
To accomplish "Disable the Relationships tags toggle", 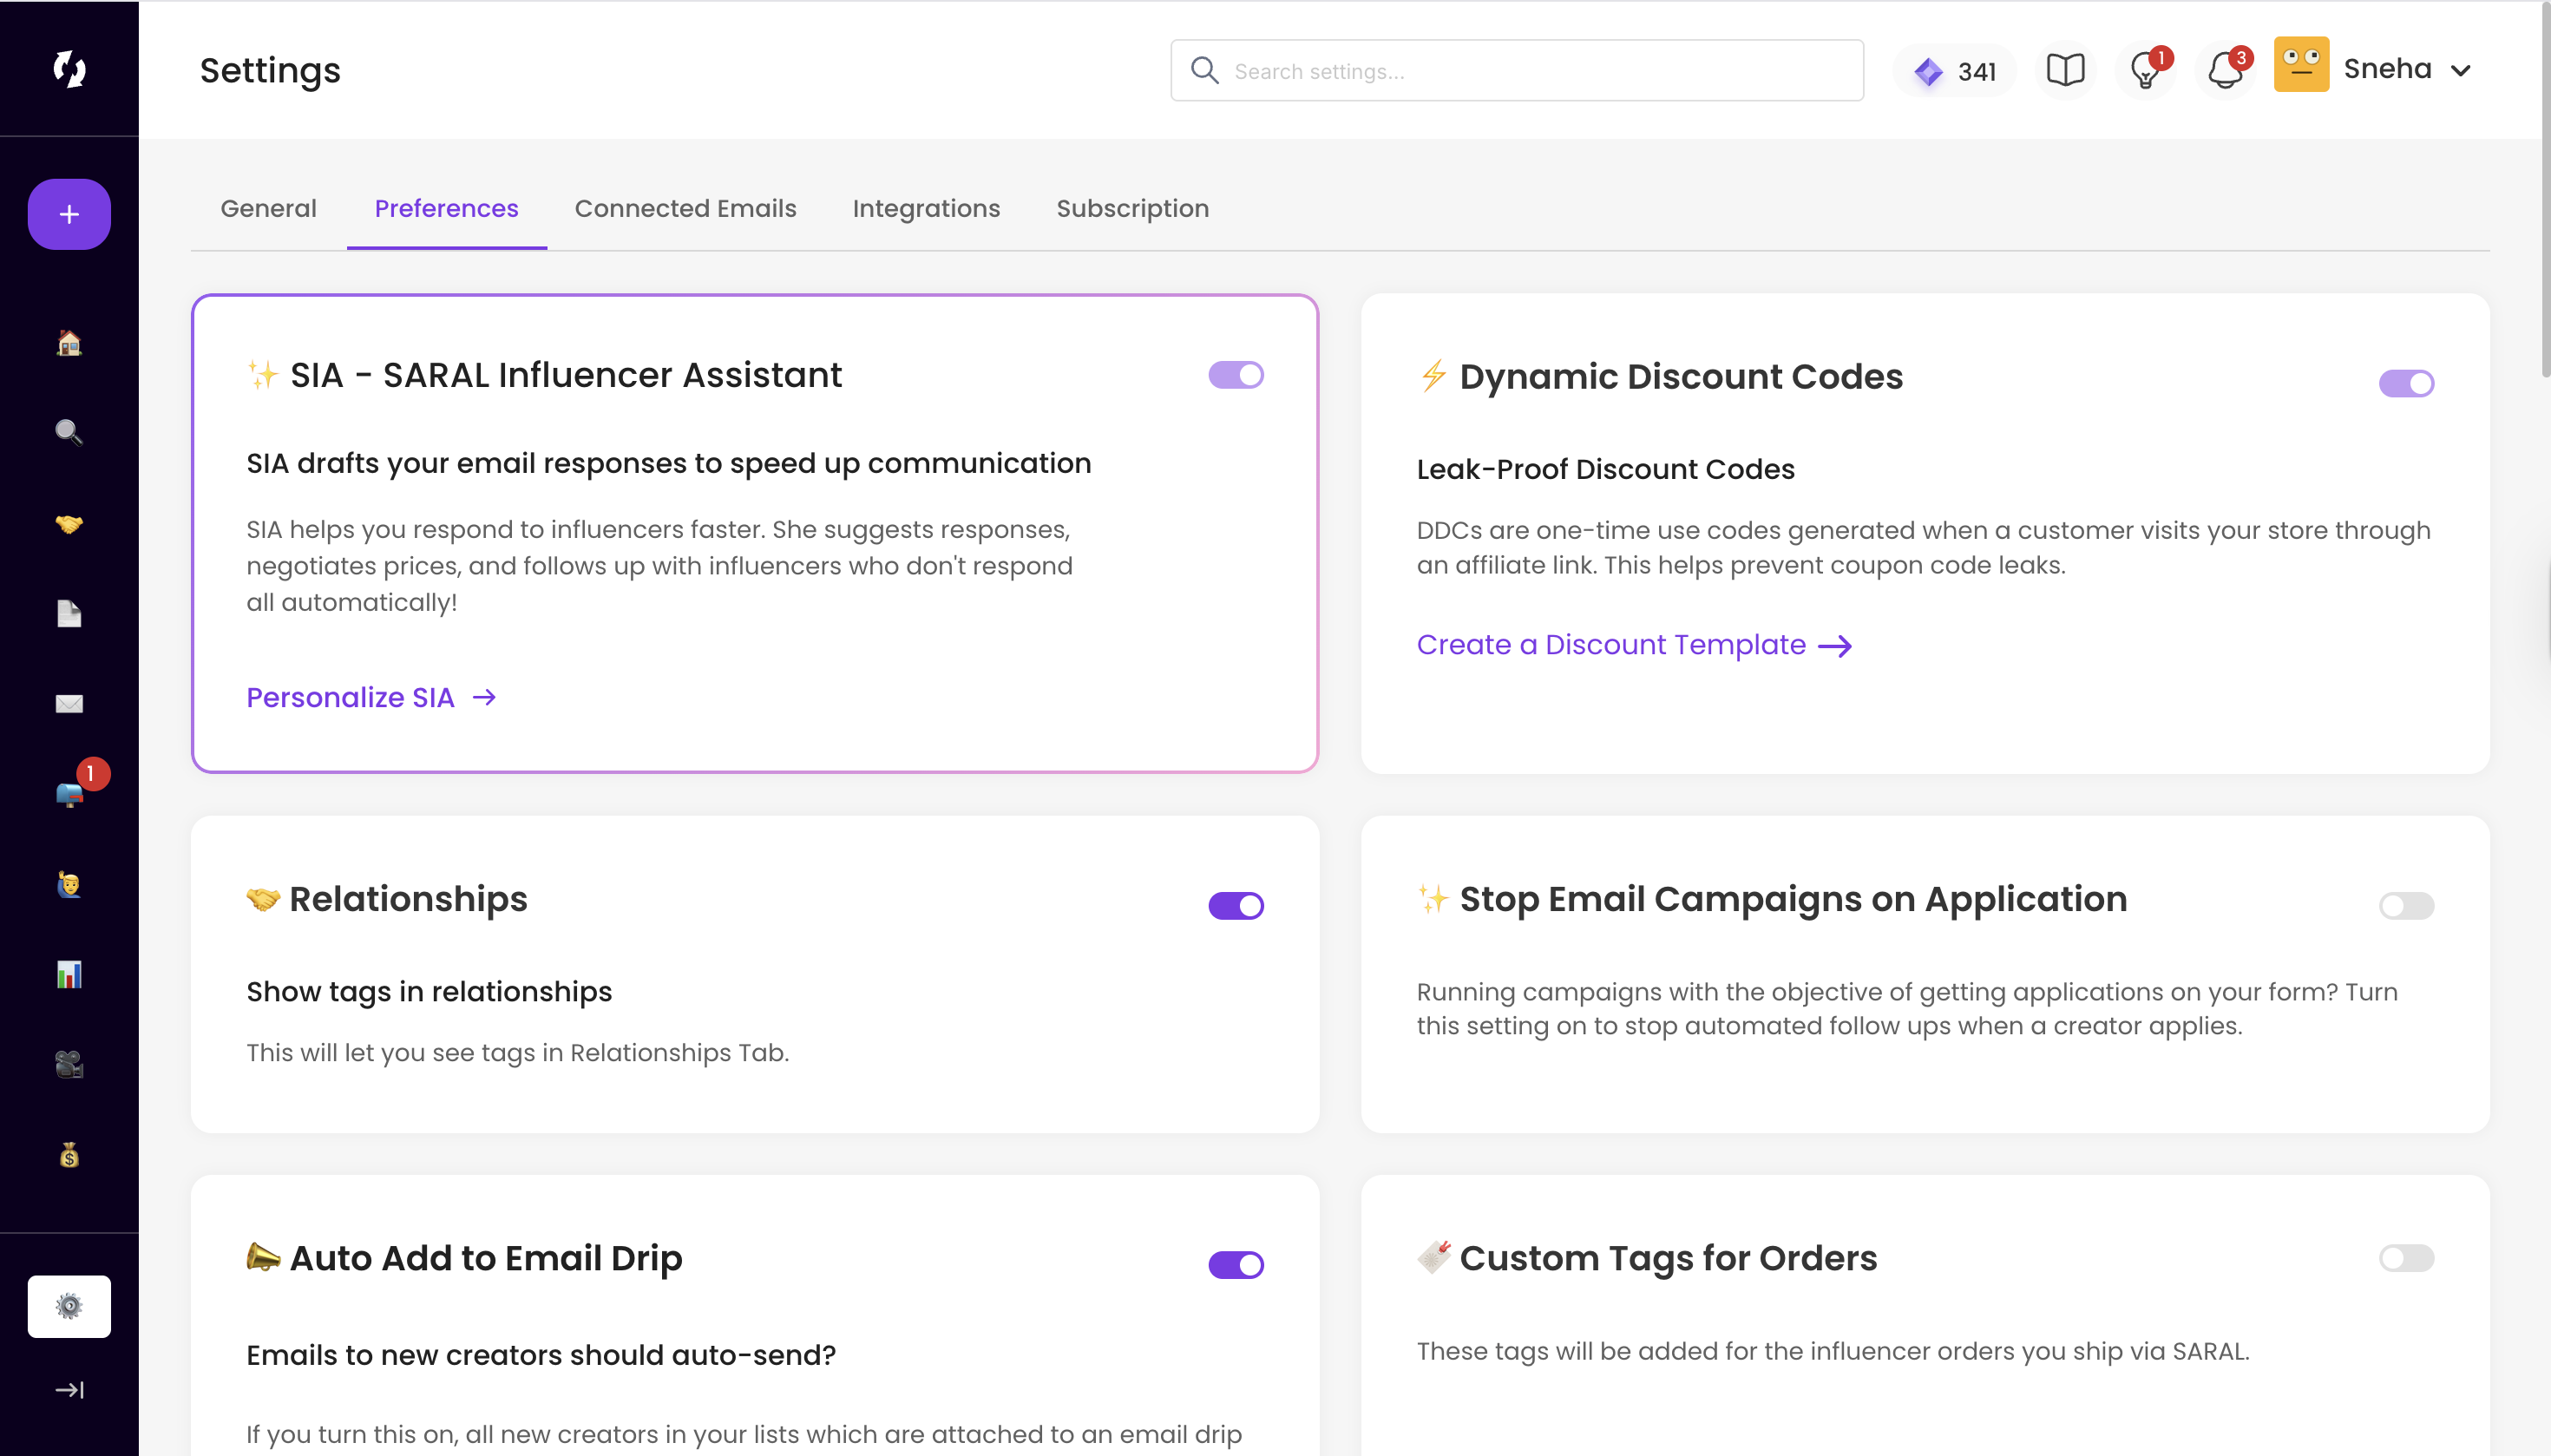I will (x=1236, y=906).
